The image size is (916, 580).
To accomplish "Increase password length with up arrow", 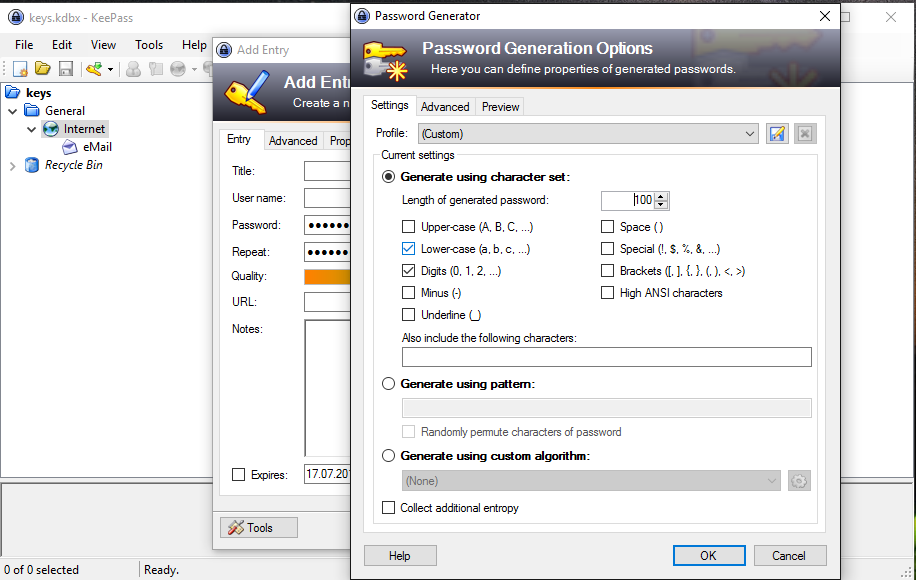I will [662, 196].
